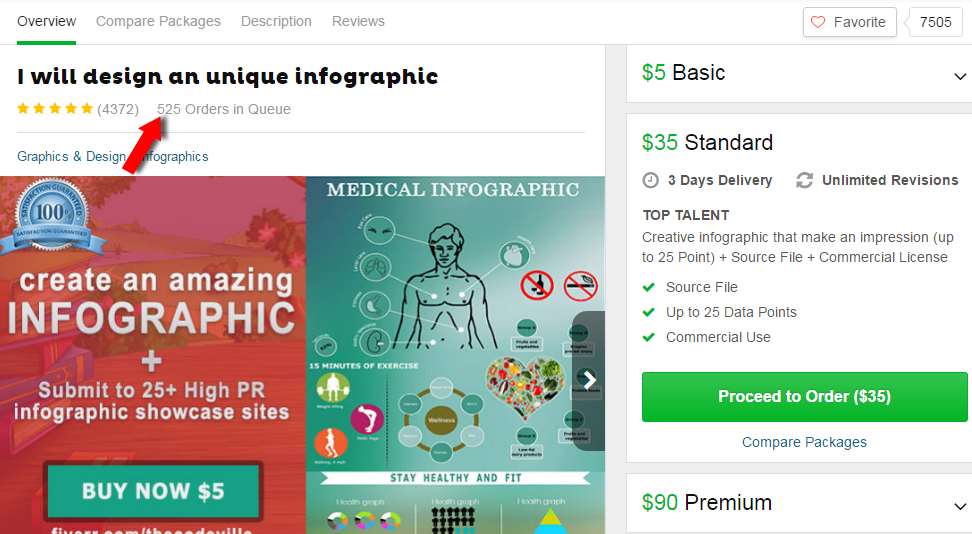Select the $35 Standard package header

point(707,143)
